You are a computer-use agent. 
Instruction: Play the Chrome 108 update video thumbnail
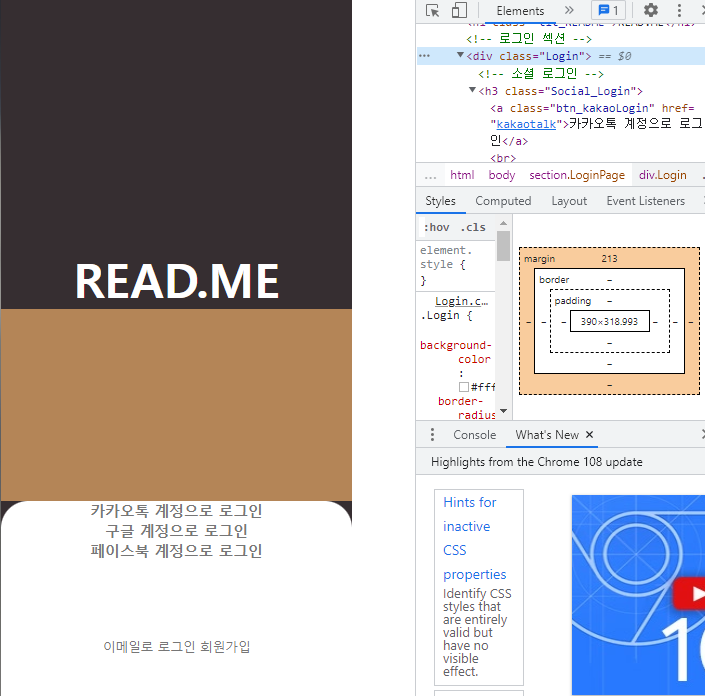click(690, 593)
